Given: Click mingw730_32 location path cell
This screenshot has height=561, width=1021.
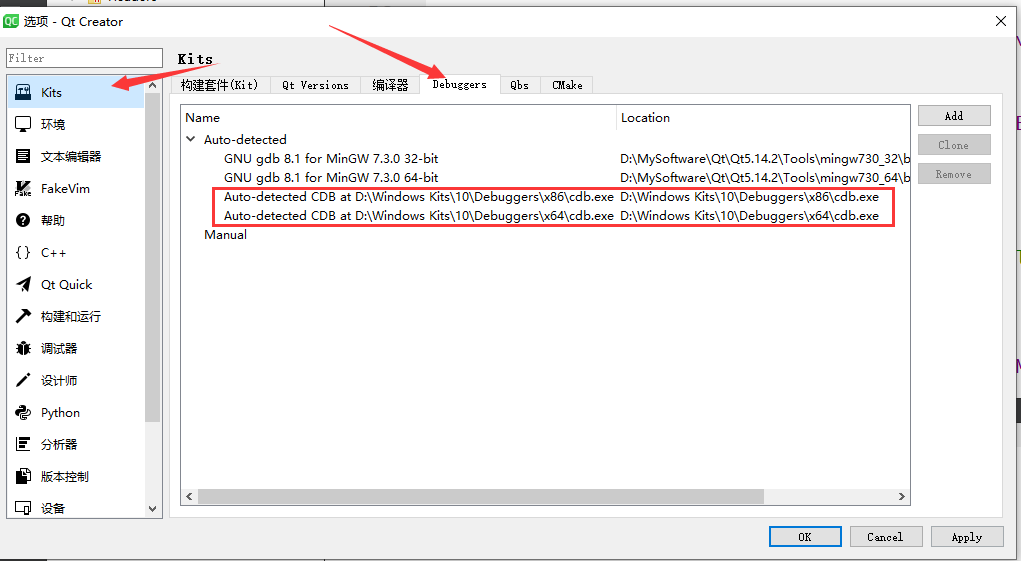Looking at the screenshot, I should (764, 158).
